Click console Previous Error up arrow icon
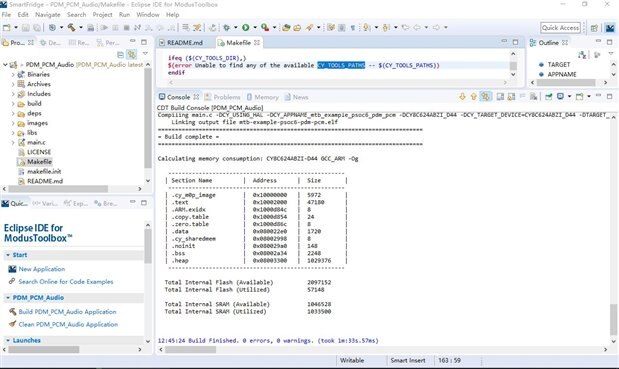Viewport: 619px width, 369px height. pos(473,97)
